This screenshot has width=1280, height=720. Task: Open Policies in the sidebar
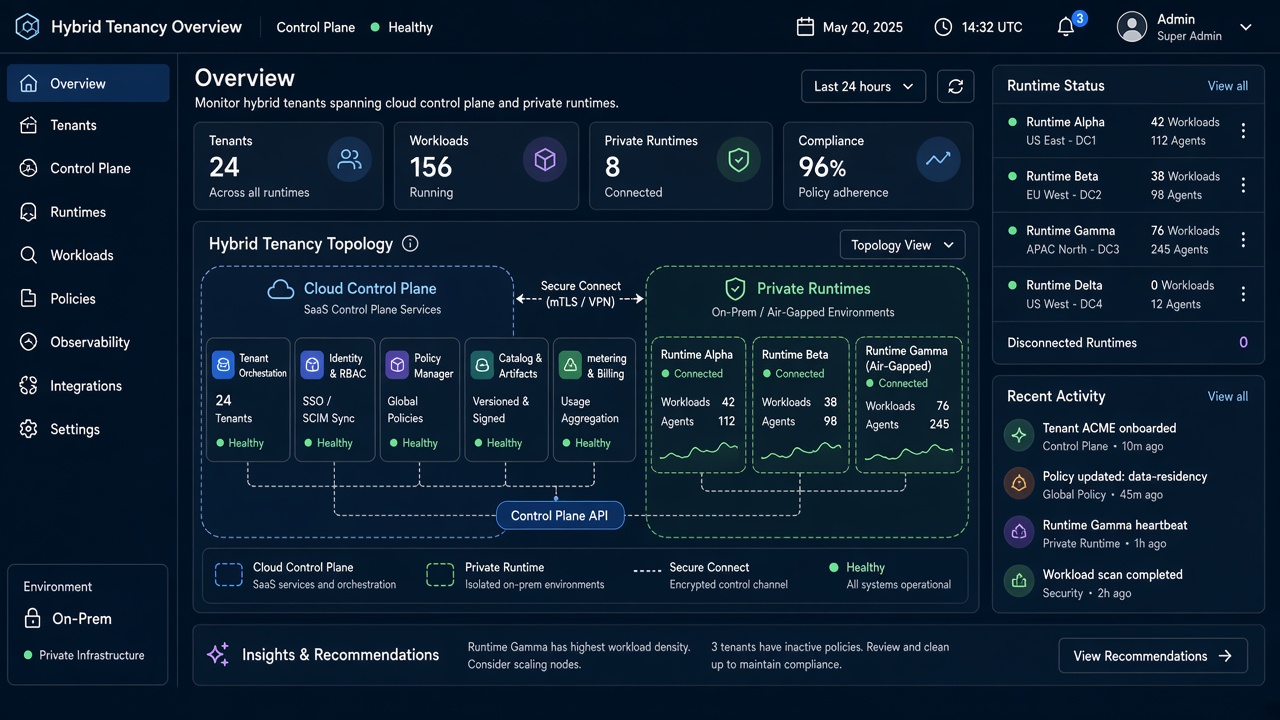88,299
